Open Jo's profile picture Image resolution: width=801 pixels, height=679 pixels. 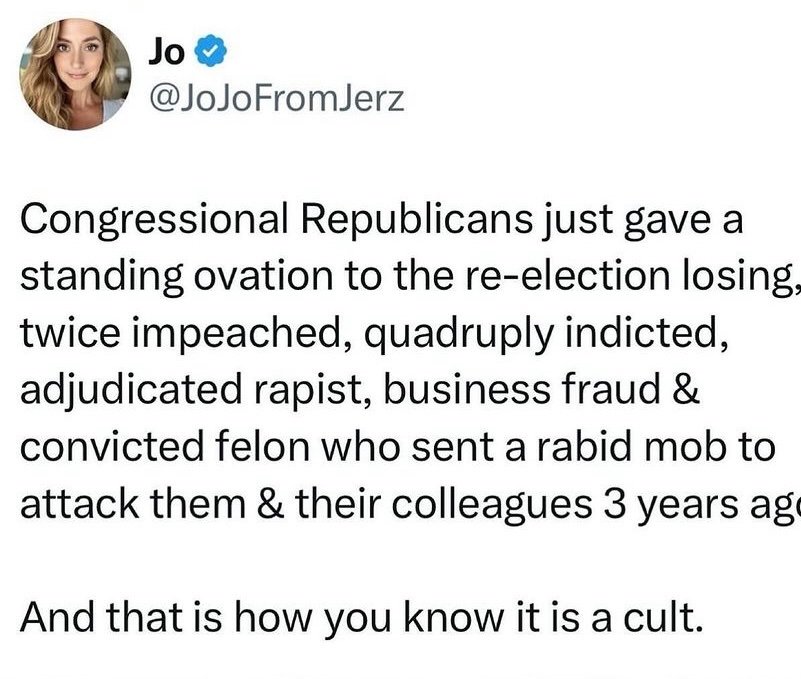coord(75,74)
